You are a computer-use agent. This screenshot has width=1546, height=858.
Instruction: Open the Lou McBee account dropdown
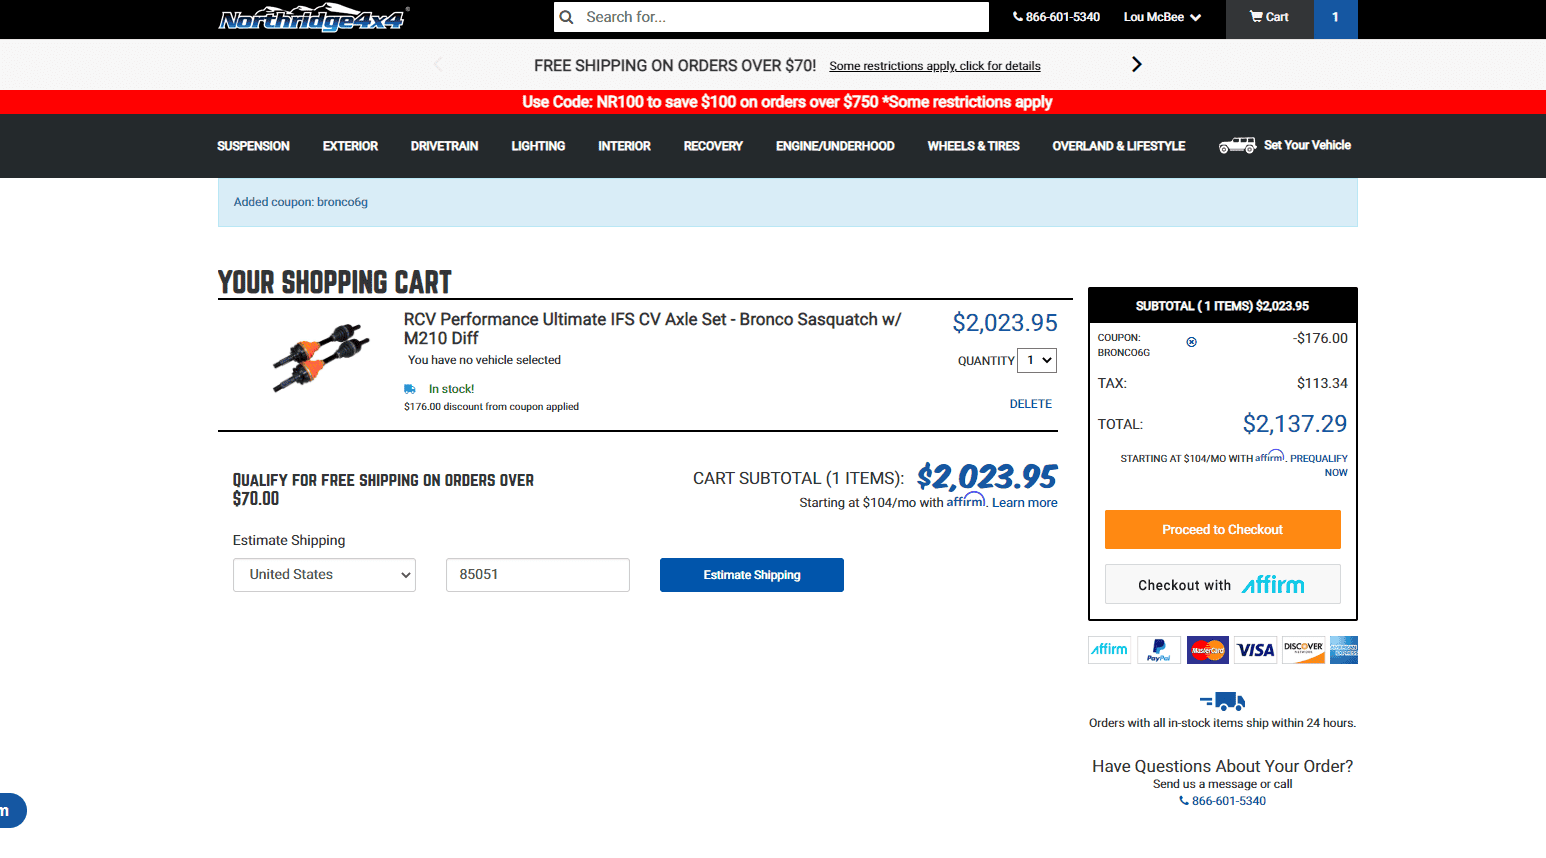[x=1162, y=17]
